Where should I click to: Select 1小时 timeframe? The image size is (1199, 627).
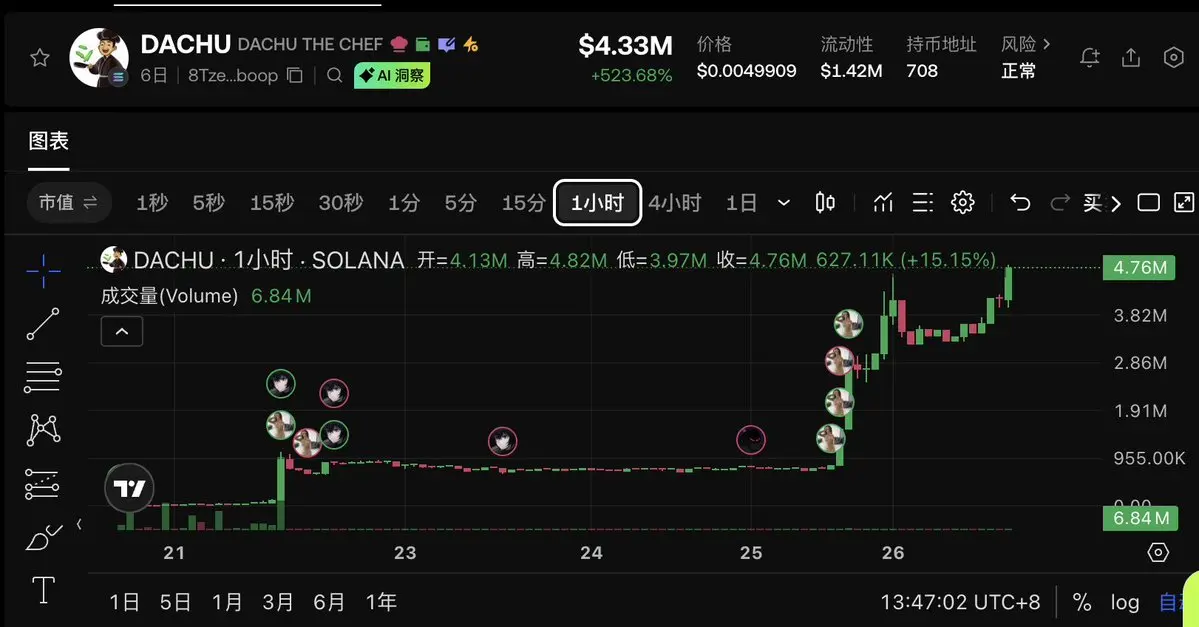[597, 203]
